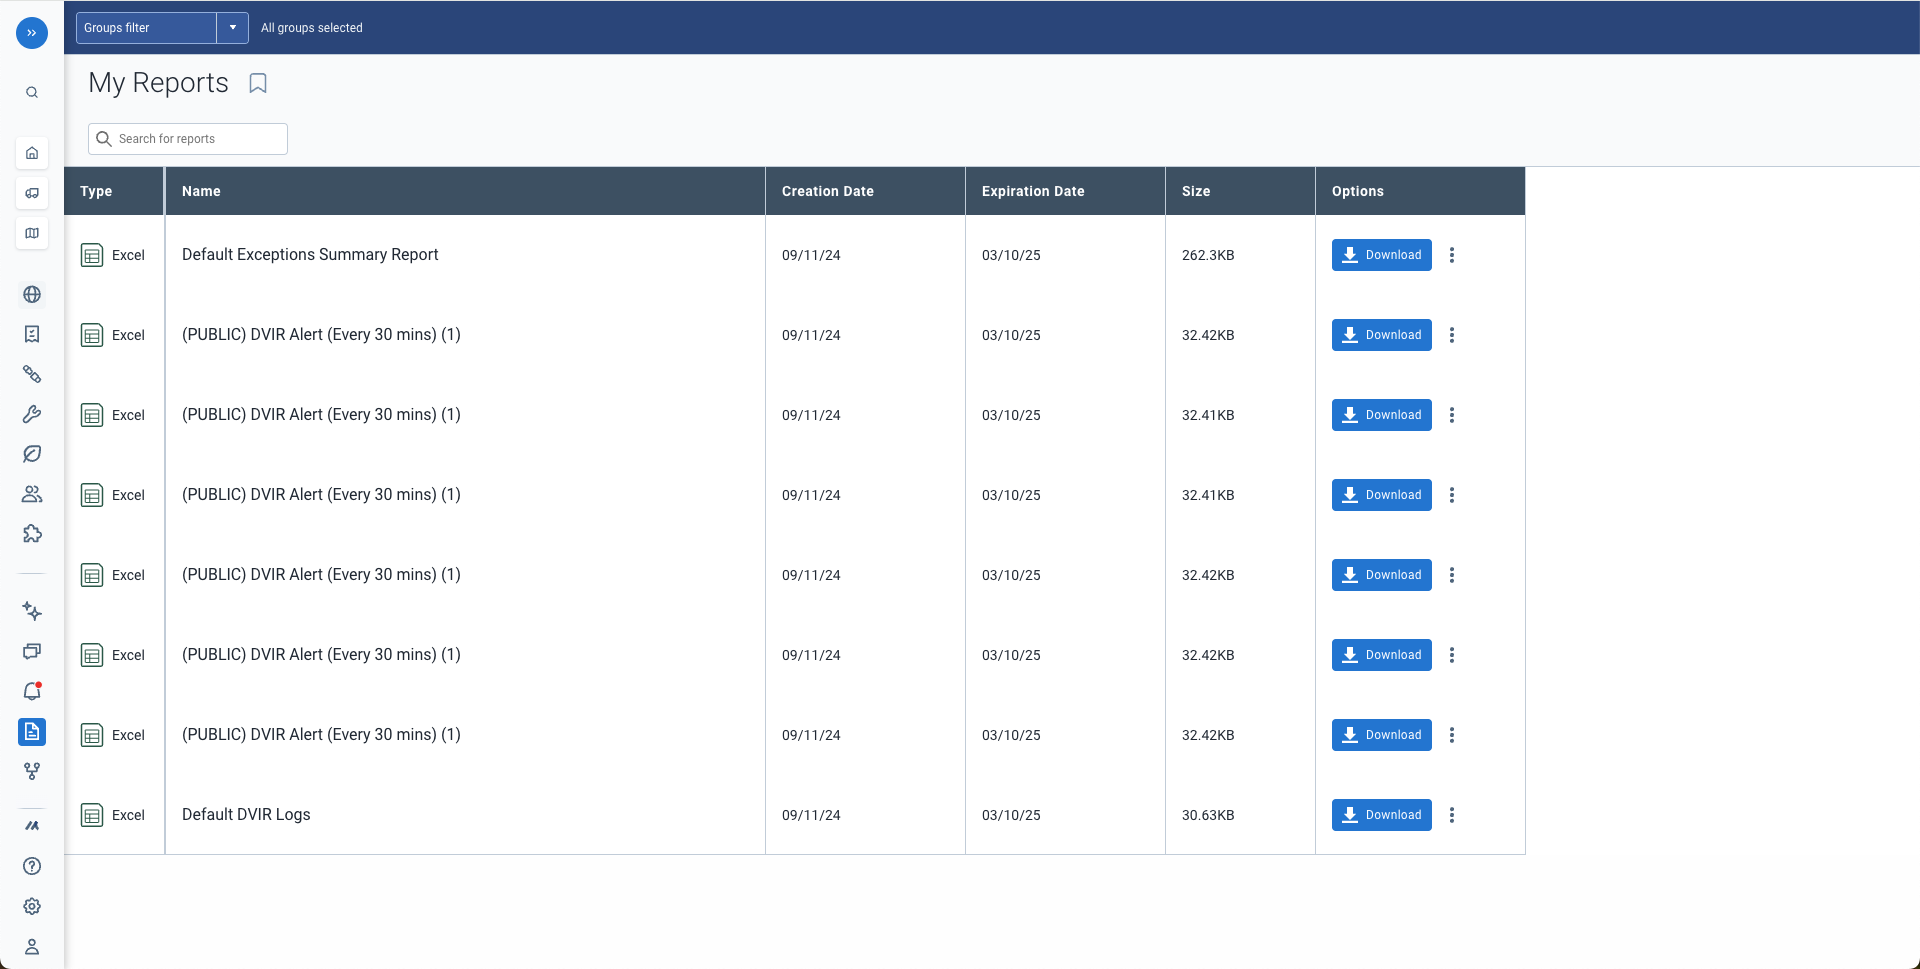The height and width of the screenshot is (969, 1920).
Task: Bookmark My Reports page
Action: 257,83
